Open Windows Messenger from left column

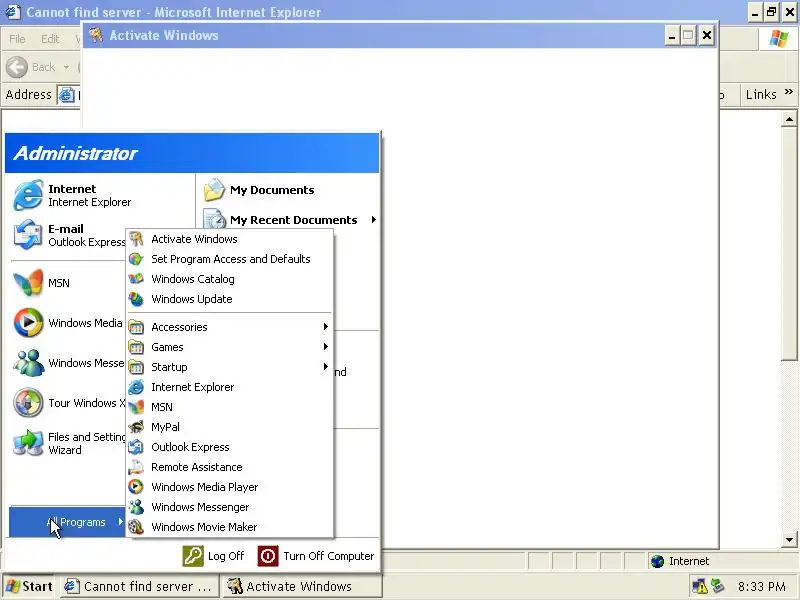[x=68, y=363]
